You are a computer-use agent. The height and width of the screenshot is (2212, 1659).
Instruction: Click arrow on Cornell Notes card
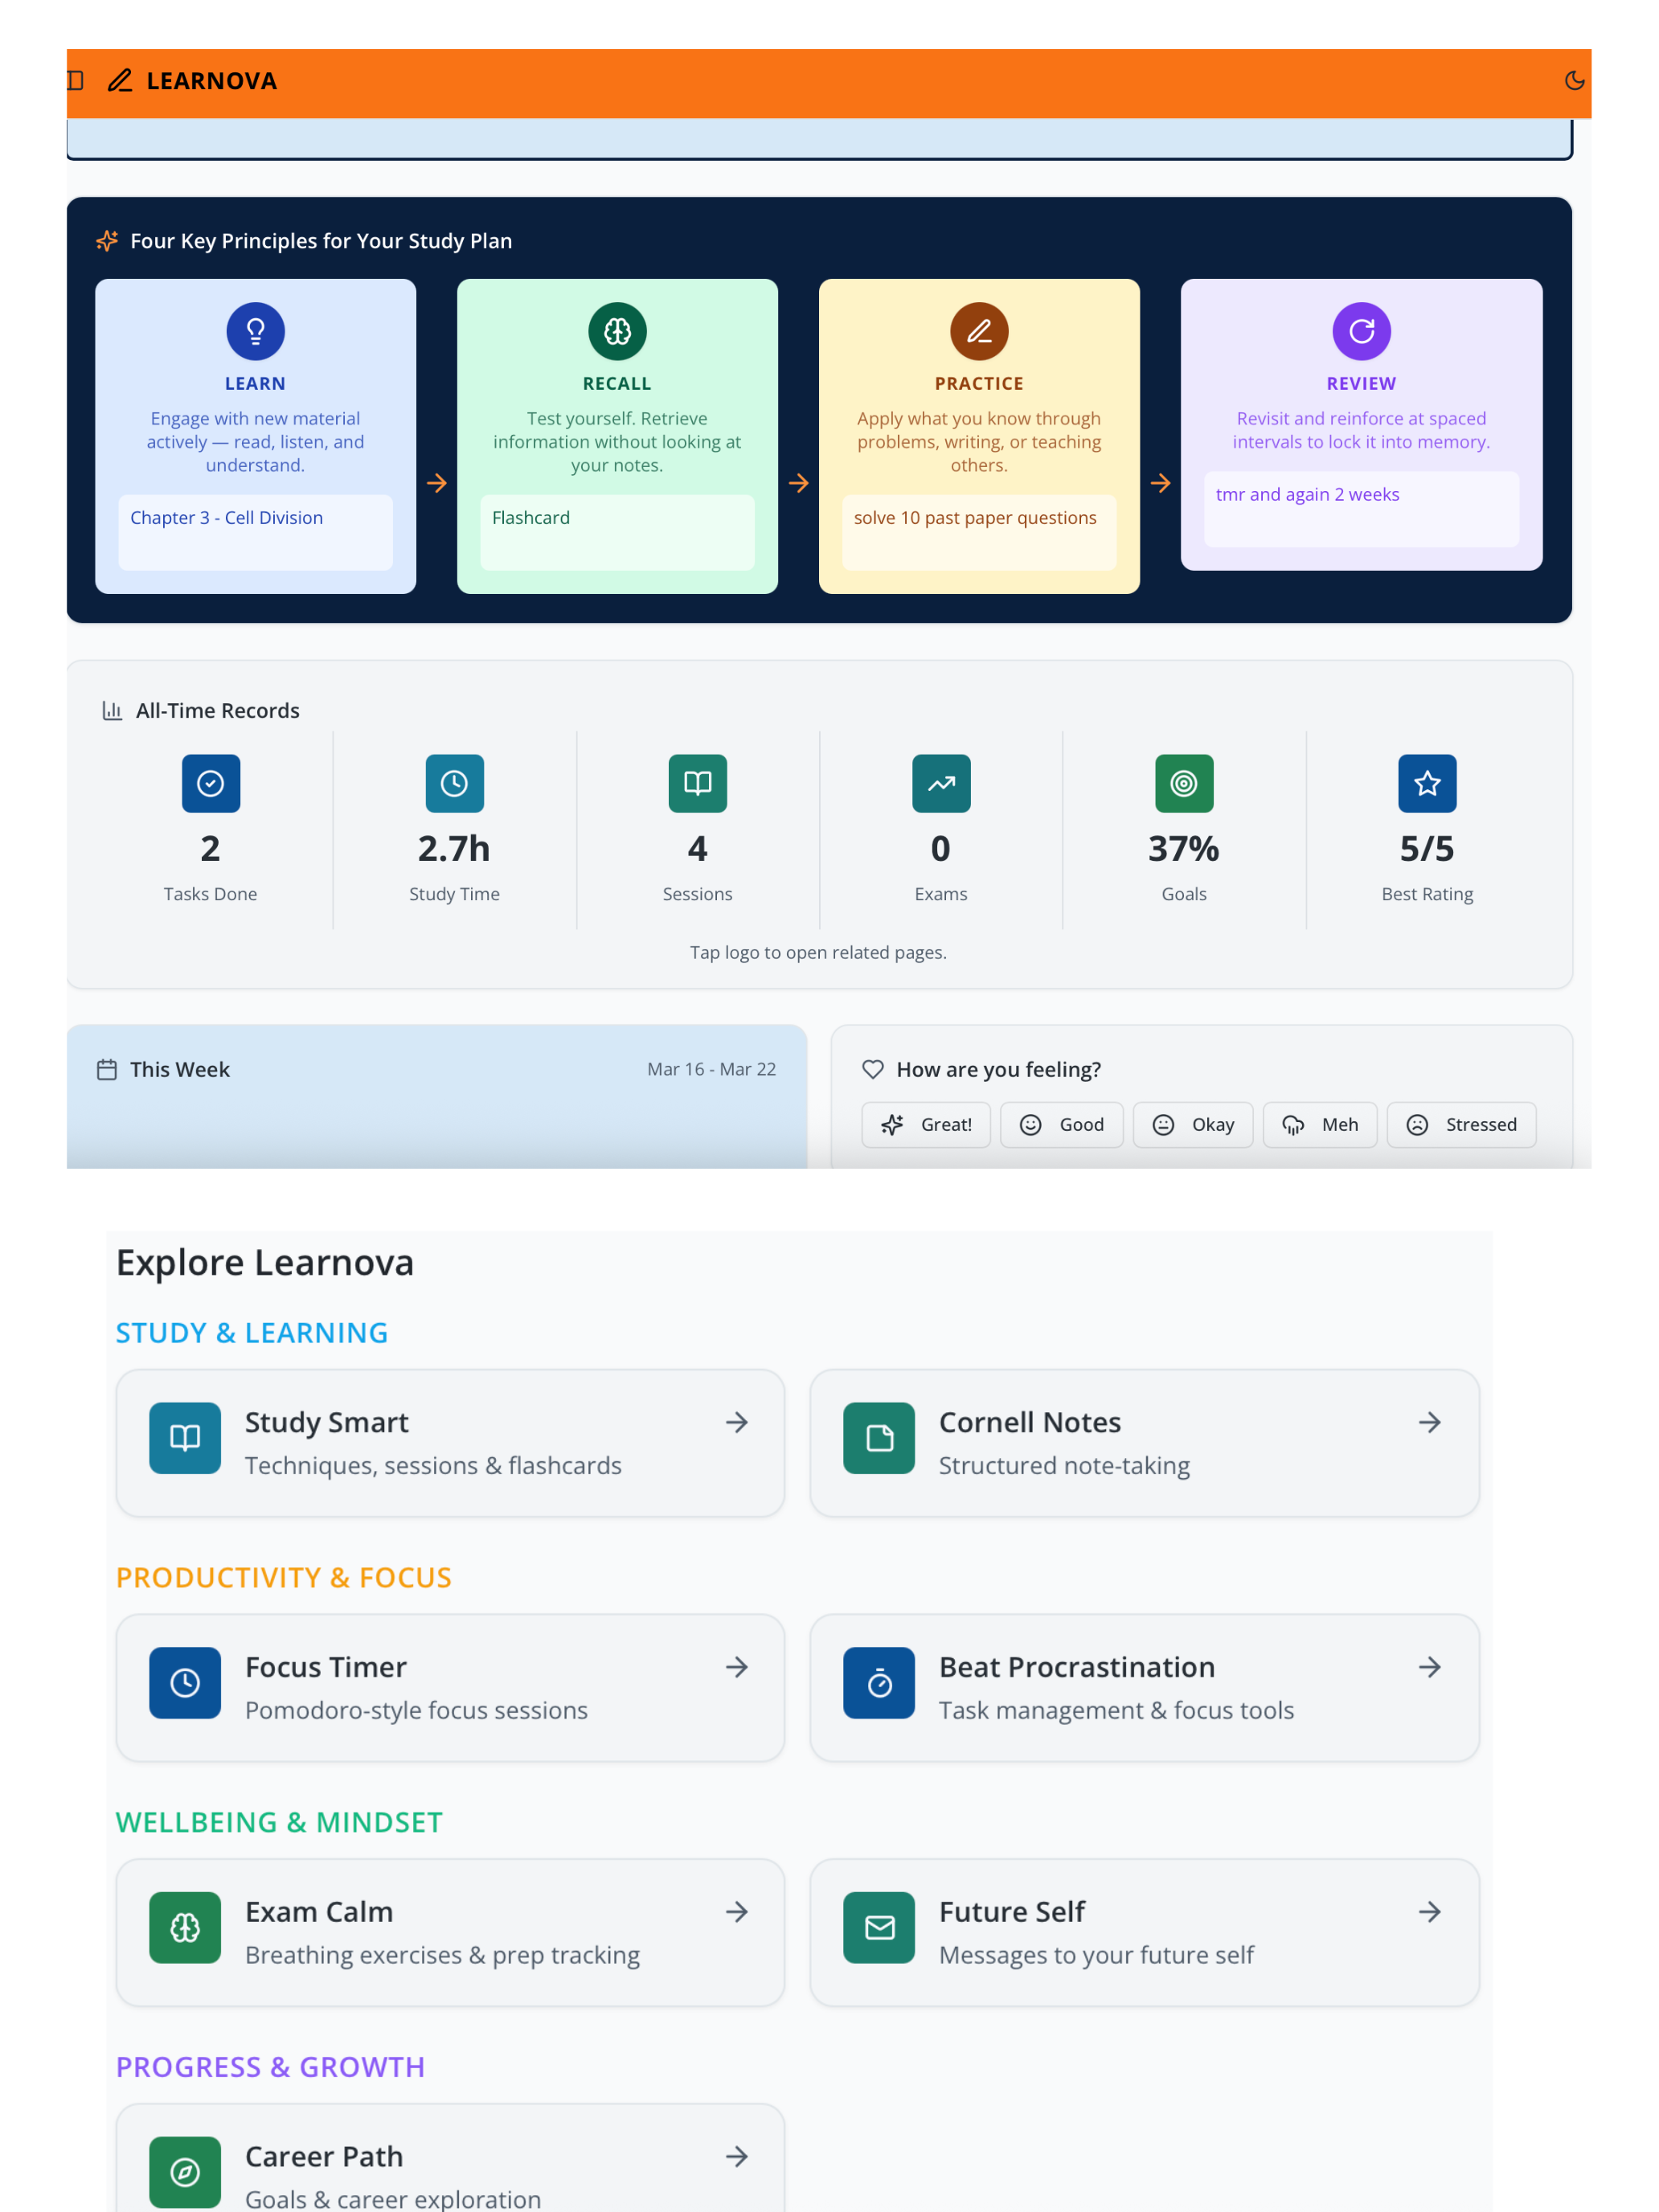click(x=1430, y=1422)
